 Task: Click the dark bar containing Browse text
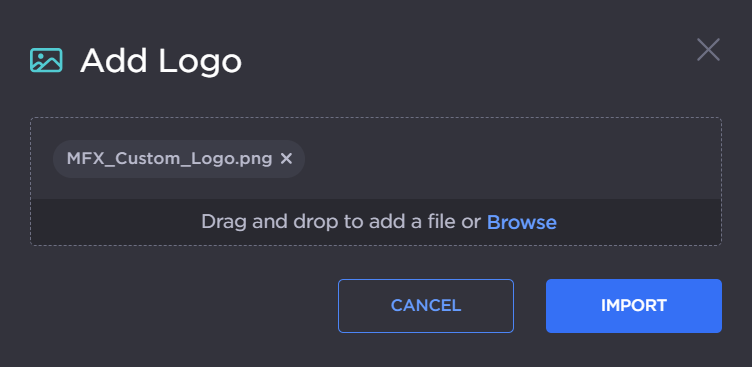pyautogui.click(x=376, y=222)
